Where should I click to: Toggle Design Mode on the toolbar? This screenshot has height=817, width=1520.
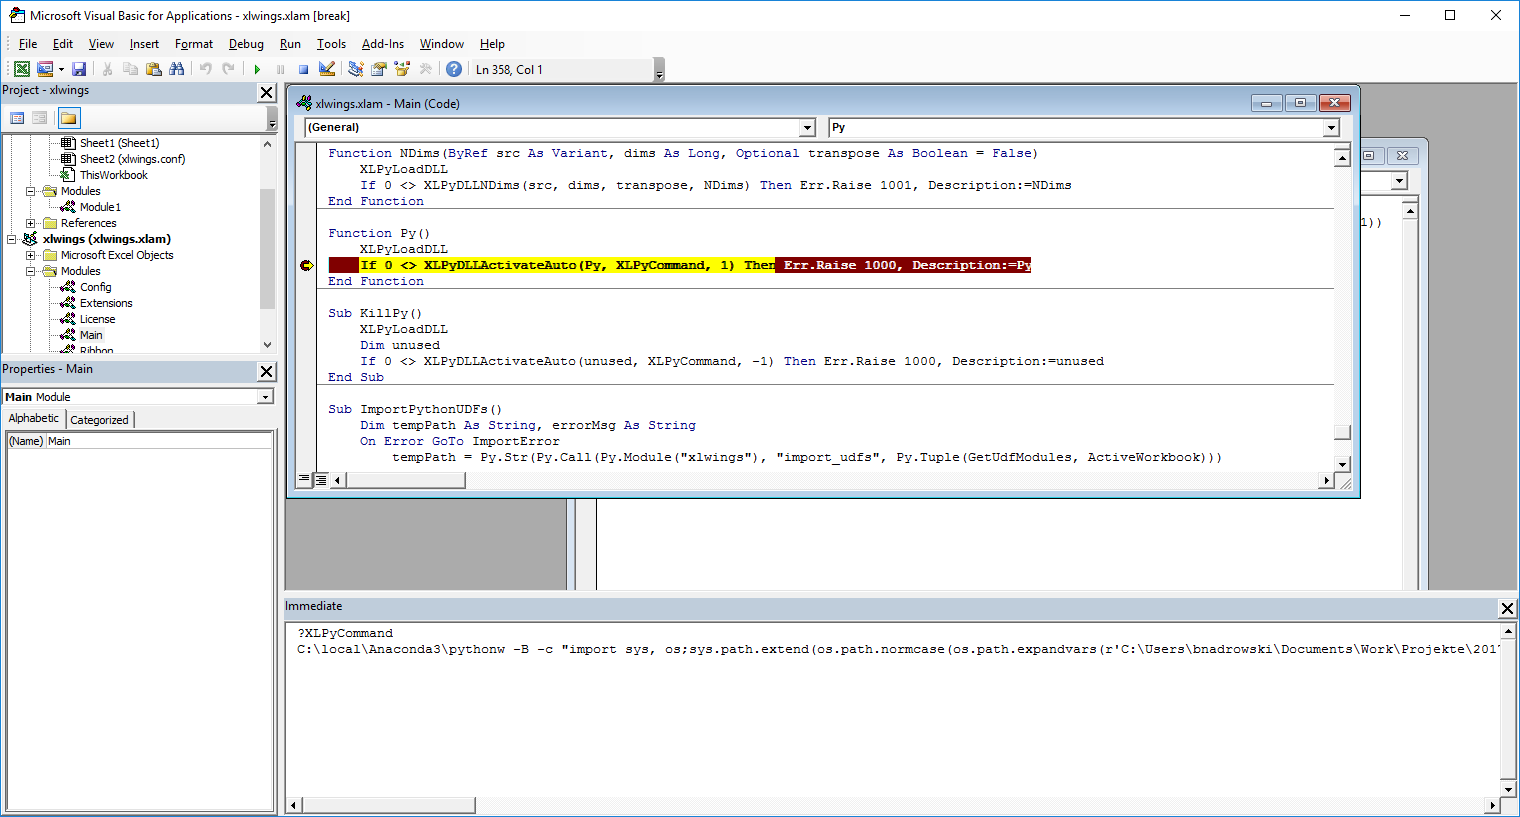point(326,68)
